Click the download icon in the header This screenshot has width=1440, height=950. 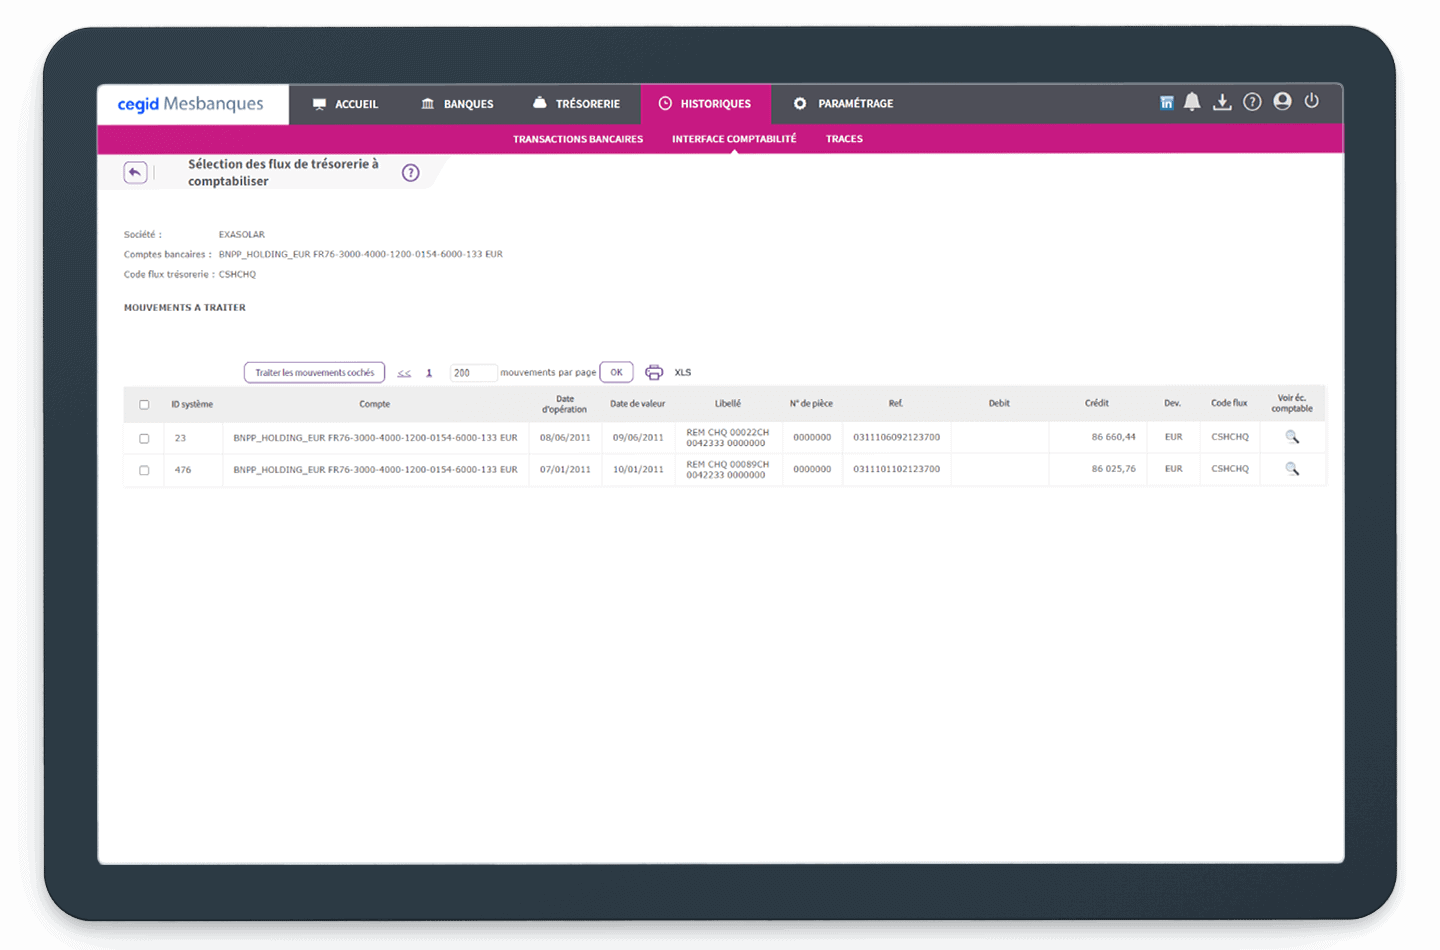1222,102
